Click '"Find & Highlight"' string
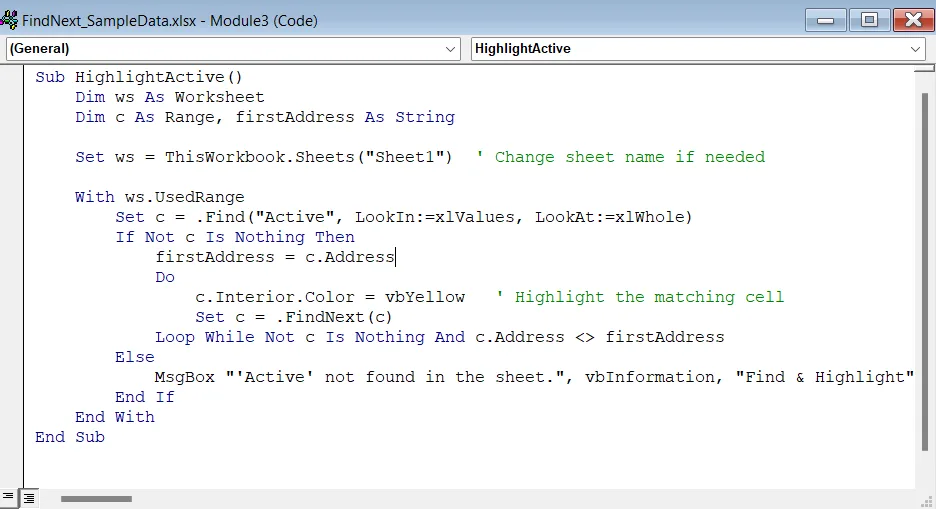Image resolution: width=936 pixels, height=509 pixels. tap(824, 377)
